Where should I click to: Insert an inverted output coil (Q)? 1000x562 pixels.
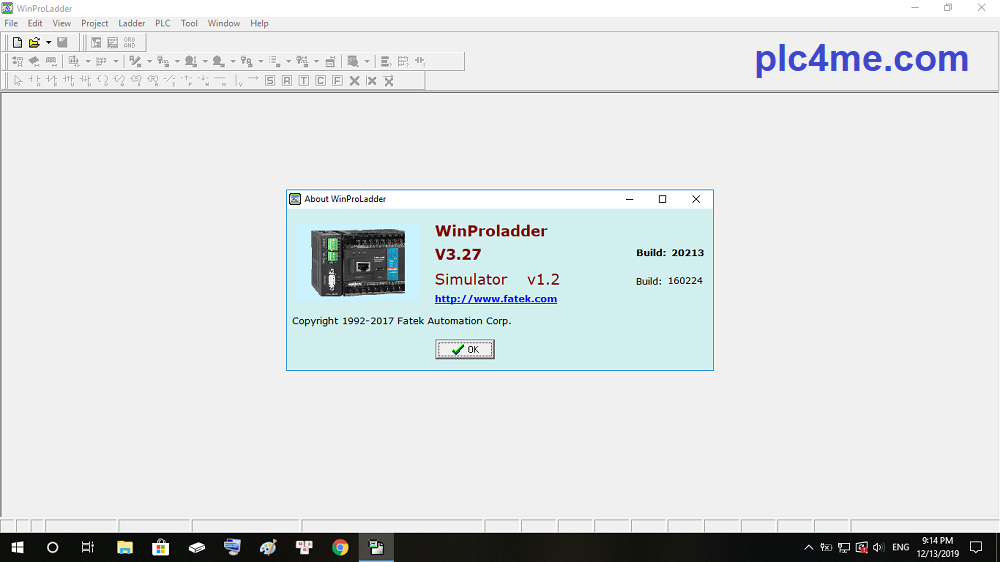point(119,80)
